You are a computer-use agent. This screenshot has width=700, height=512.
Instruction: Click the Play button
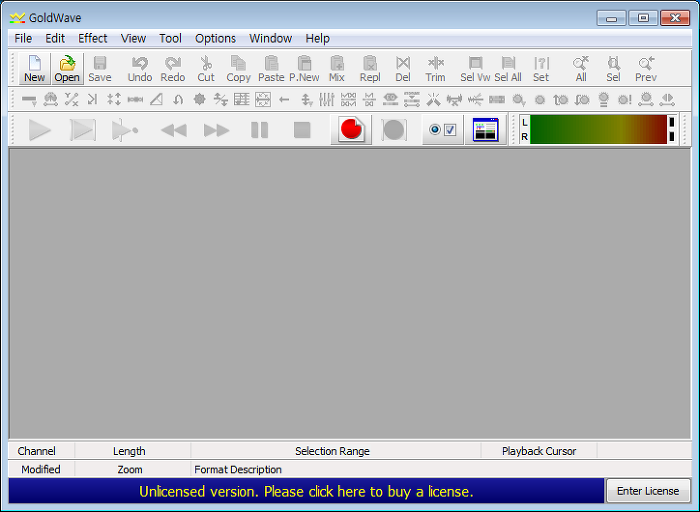[x=40, y=130]
